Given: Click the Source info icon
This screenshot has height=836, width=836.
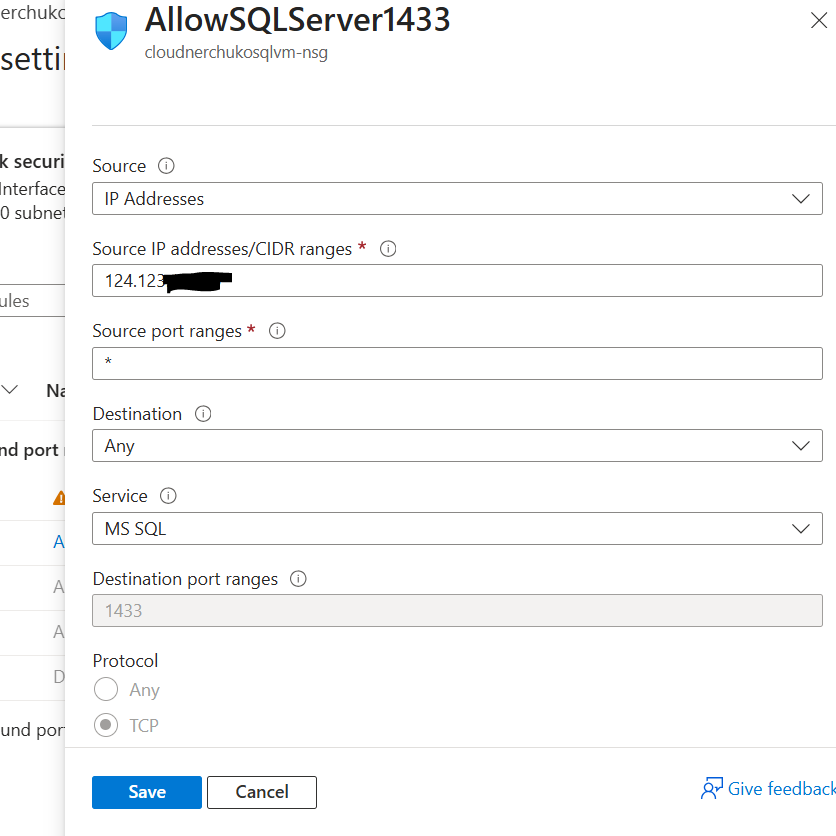Looking at the screenshot, I should tap(166, 166).
